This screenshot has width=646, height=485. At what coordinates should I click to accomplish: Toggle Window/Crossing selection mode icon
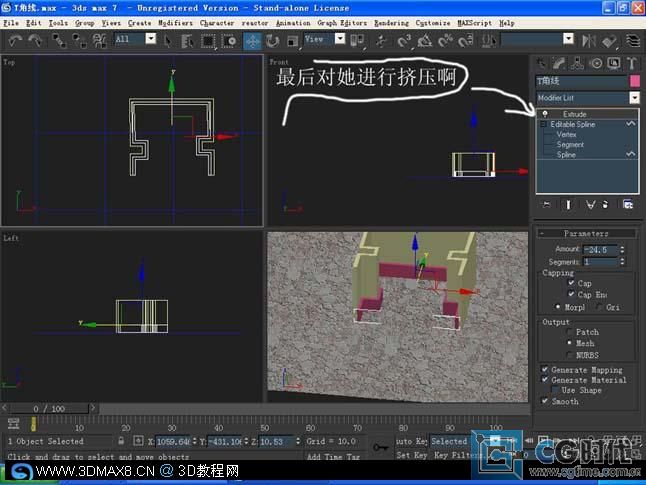229,40
